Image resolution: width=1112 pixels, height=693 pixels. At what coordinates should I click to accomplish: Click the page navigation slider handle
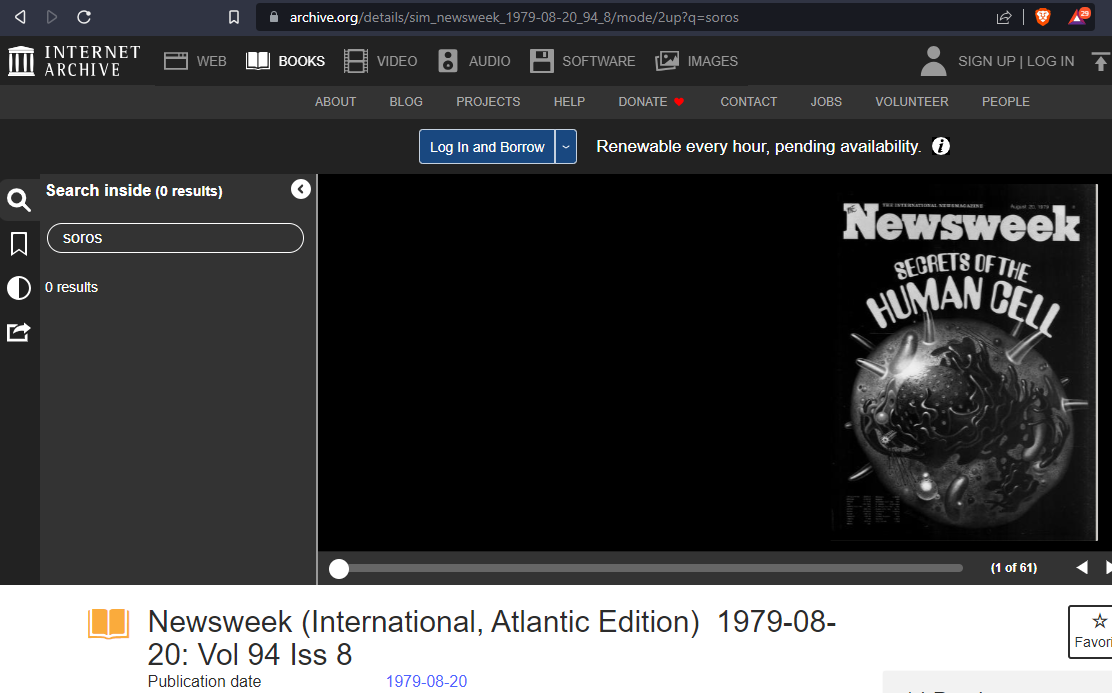pos(339,568)
